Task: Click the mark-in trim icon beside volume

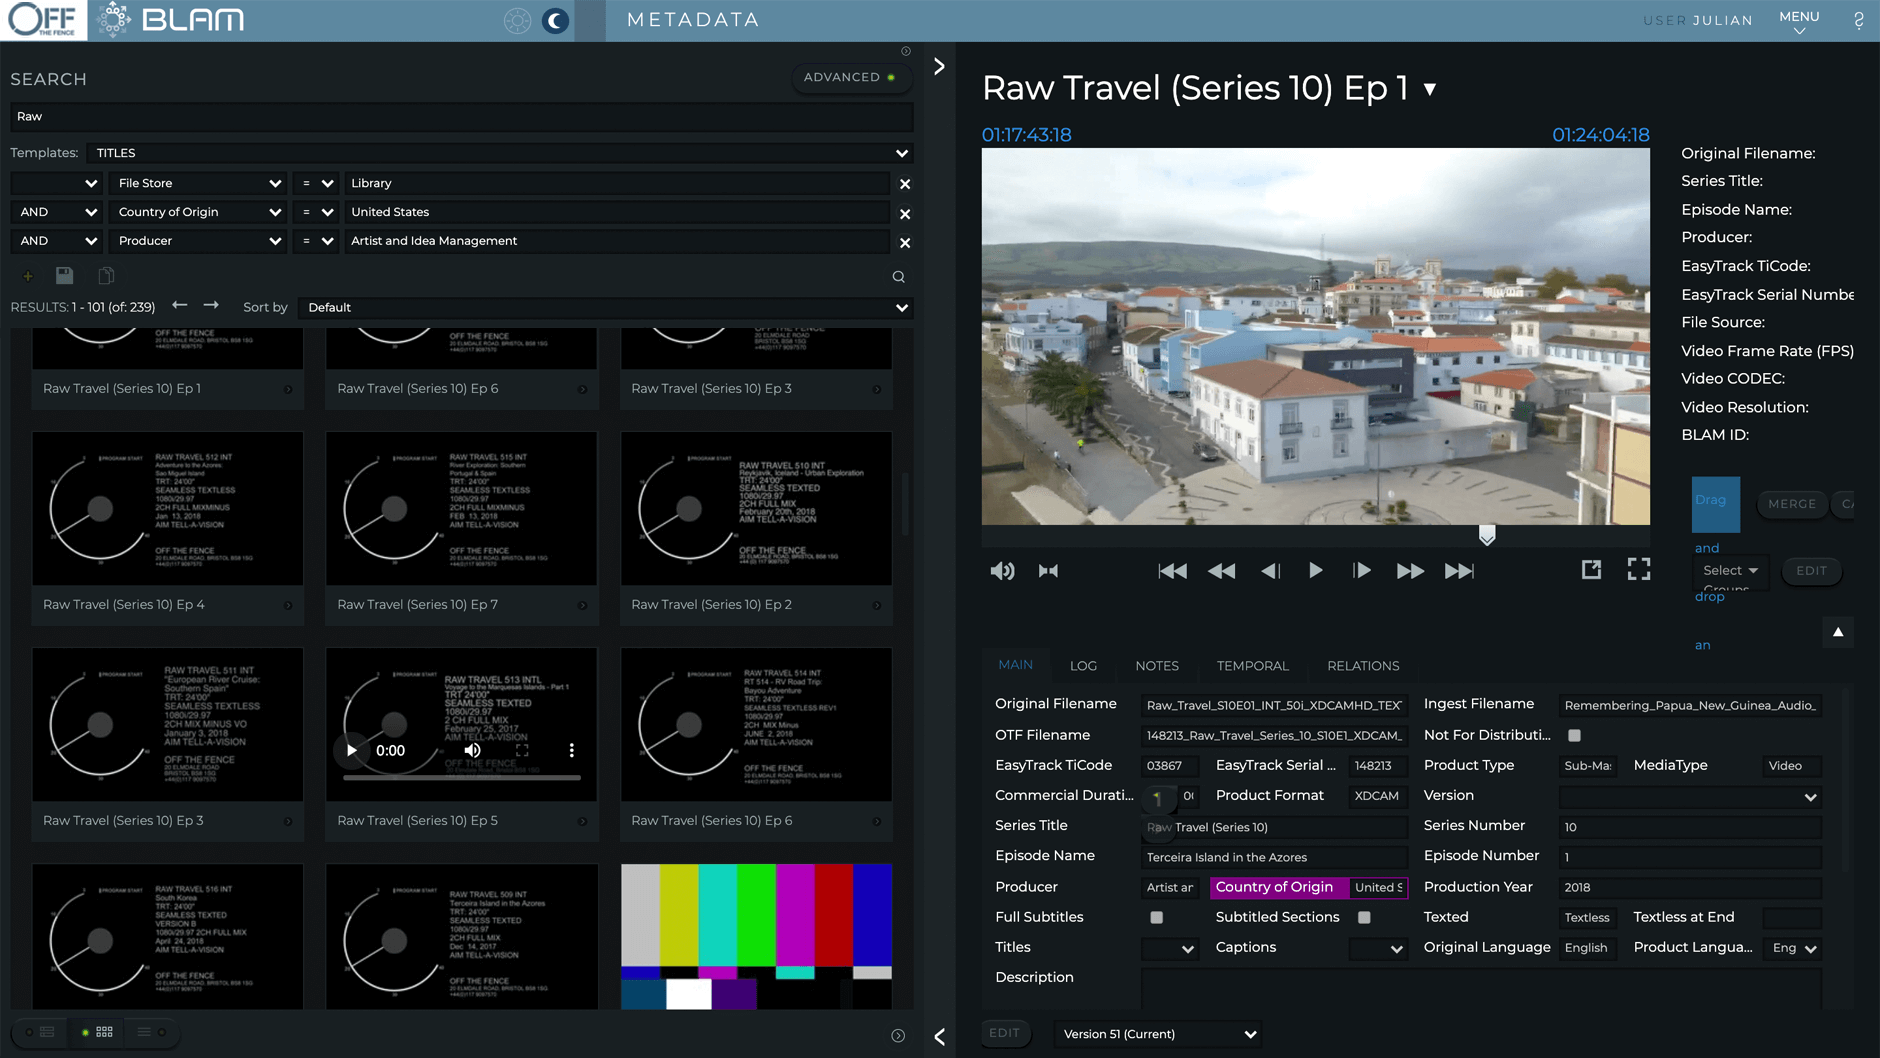Action: (x=1048, y=571)
